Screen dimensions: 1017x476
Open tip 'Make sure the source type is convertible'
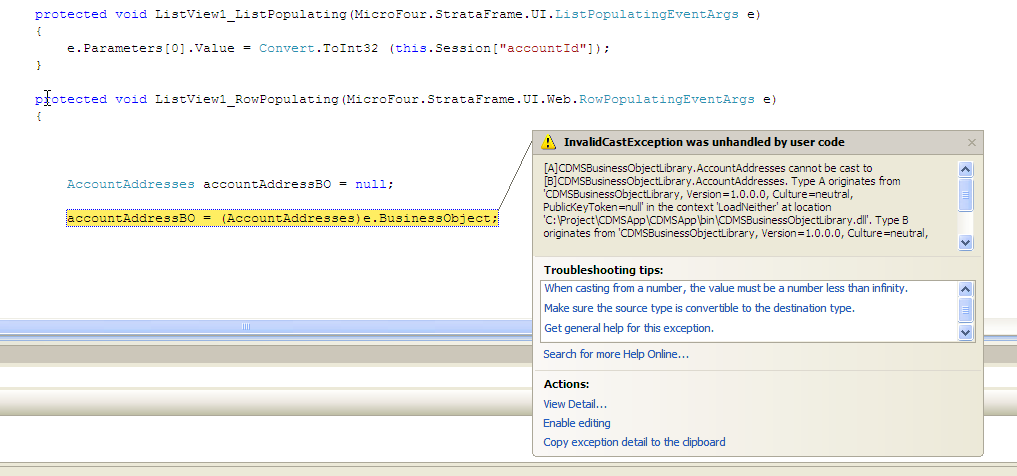point(698,308)
